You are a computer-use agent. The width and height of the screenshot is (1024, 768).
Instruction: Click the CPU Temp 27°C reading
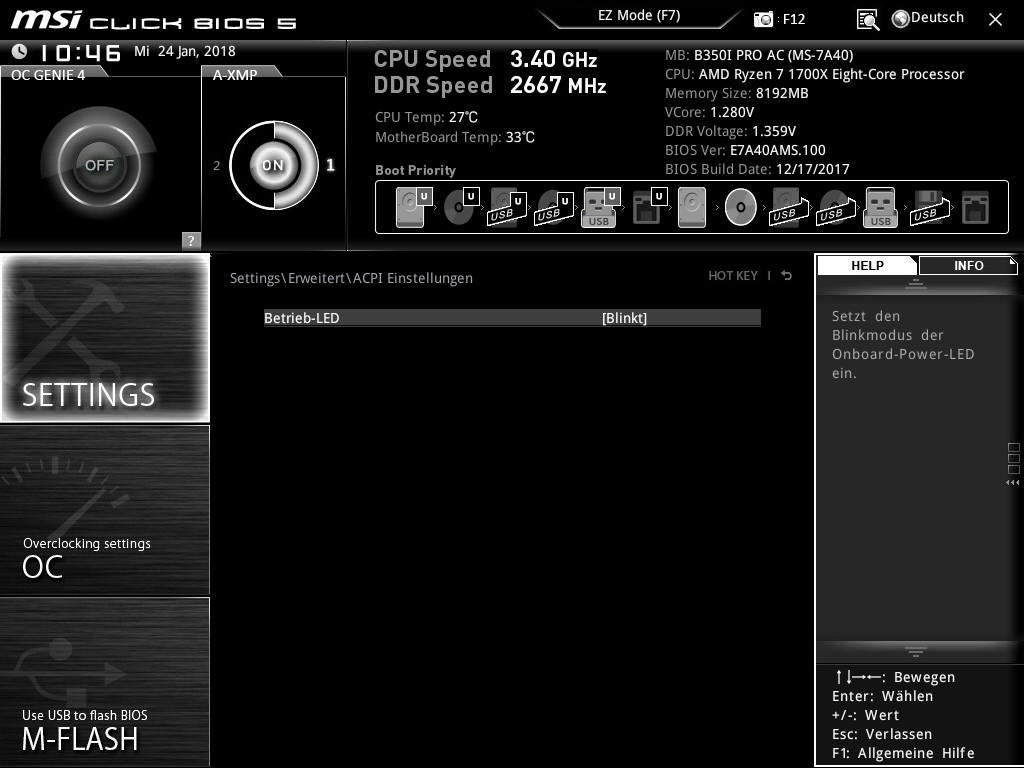[426, 118]
